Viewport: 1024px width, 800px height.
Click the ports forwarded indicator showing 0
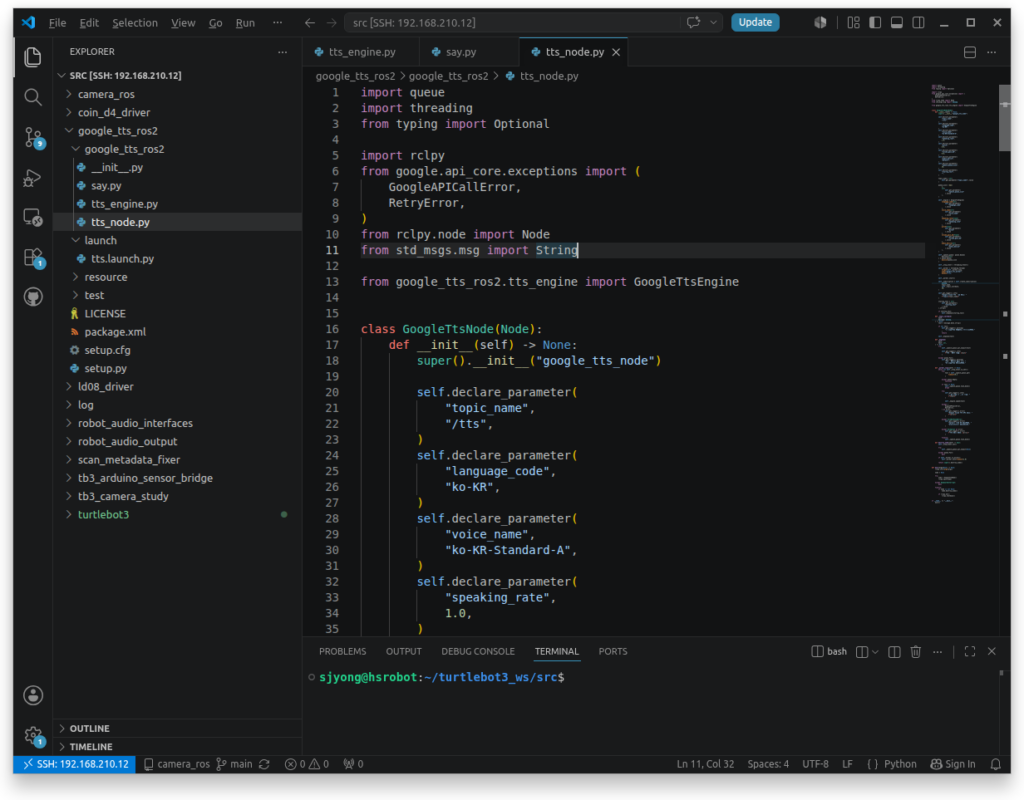(353, 764)
